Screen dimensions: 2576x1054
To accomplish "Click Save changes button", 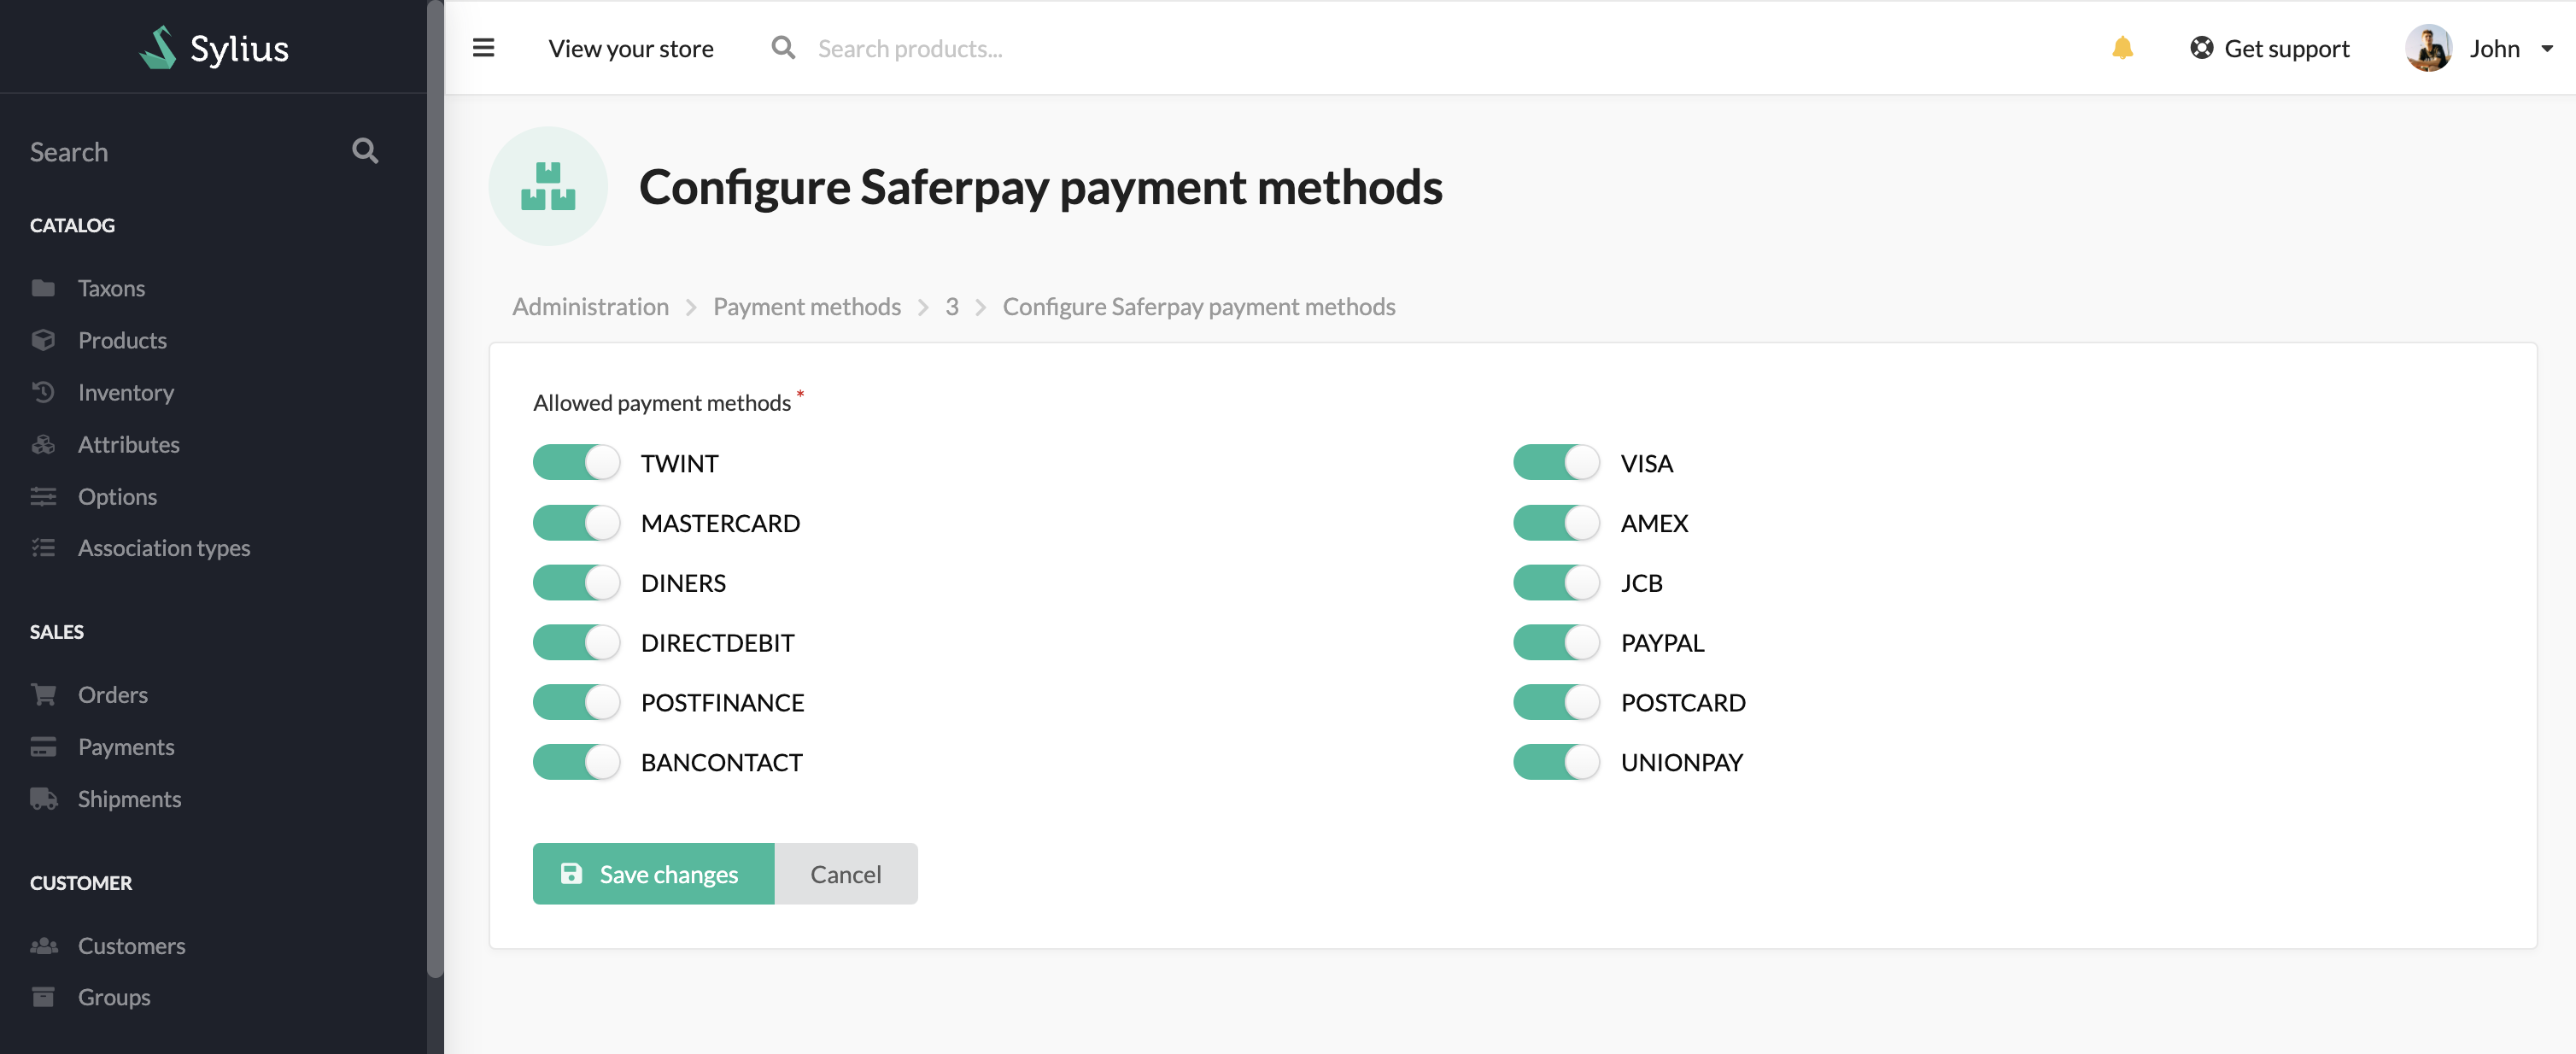I will pos(653,874).
